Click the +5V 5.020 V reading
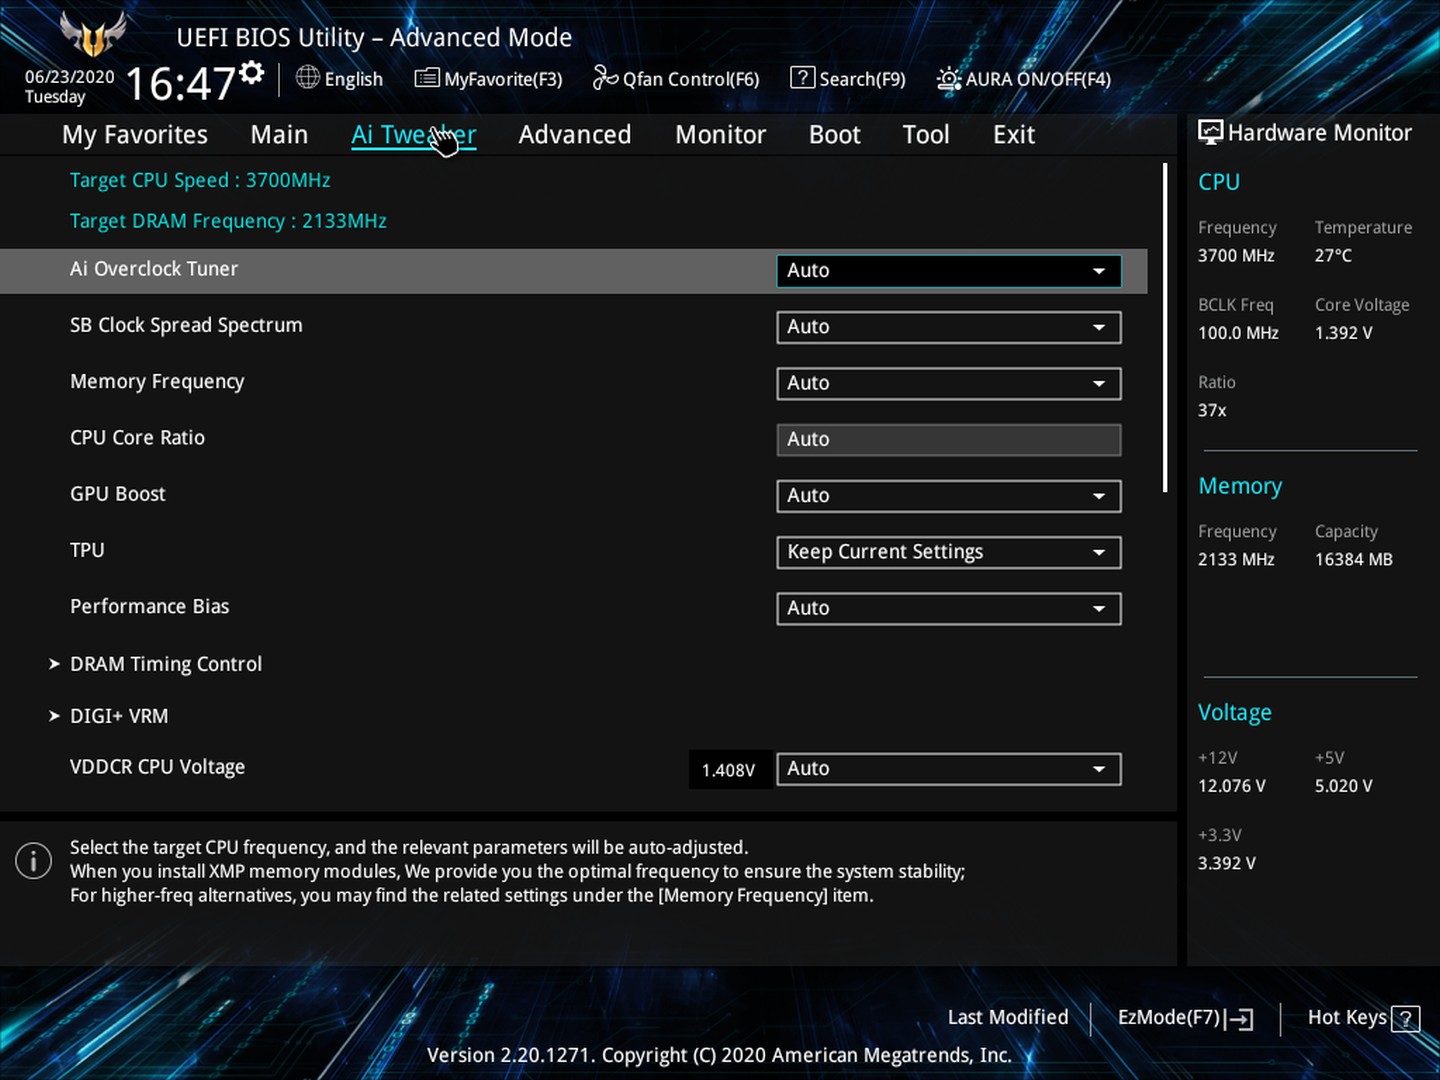Viewport: 1440px width, 1080px height. (x=1344, y=786)
